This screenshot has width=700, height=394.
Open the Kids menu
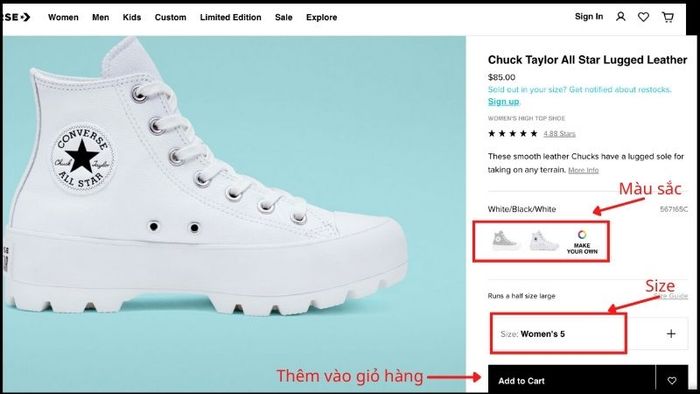coord(132,17)
